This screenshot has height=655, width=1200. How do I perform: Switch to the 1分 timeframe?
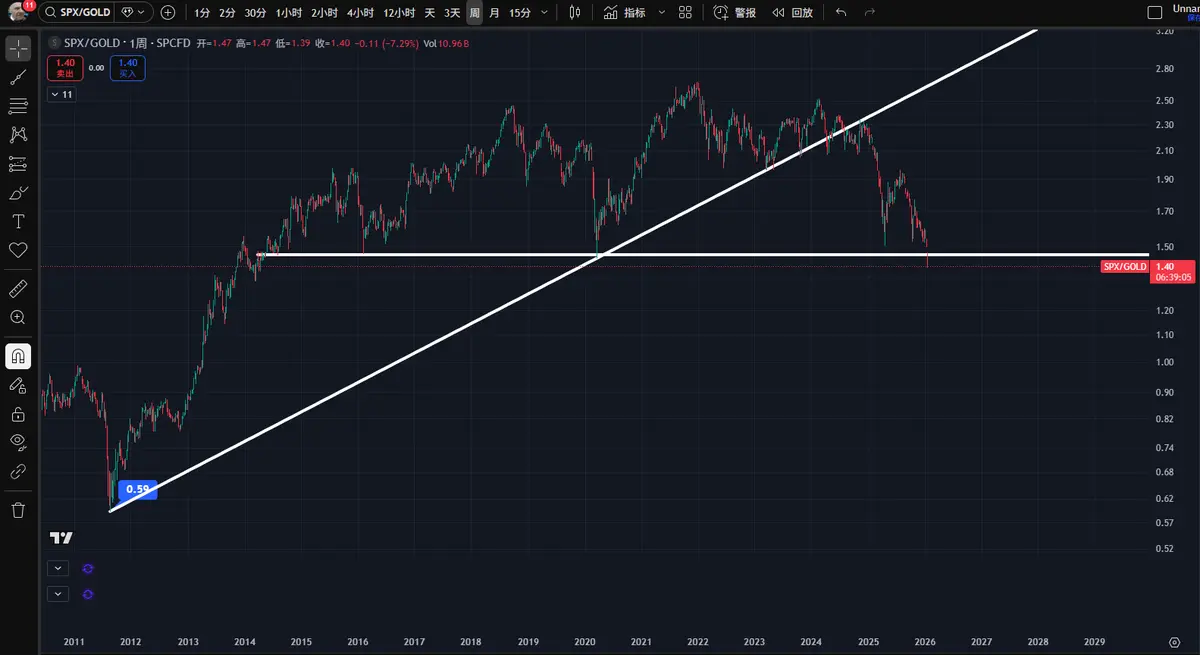click(202, 13)
